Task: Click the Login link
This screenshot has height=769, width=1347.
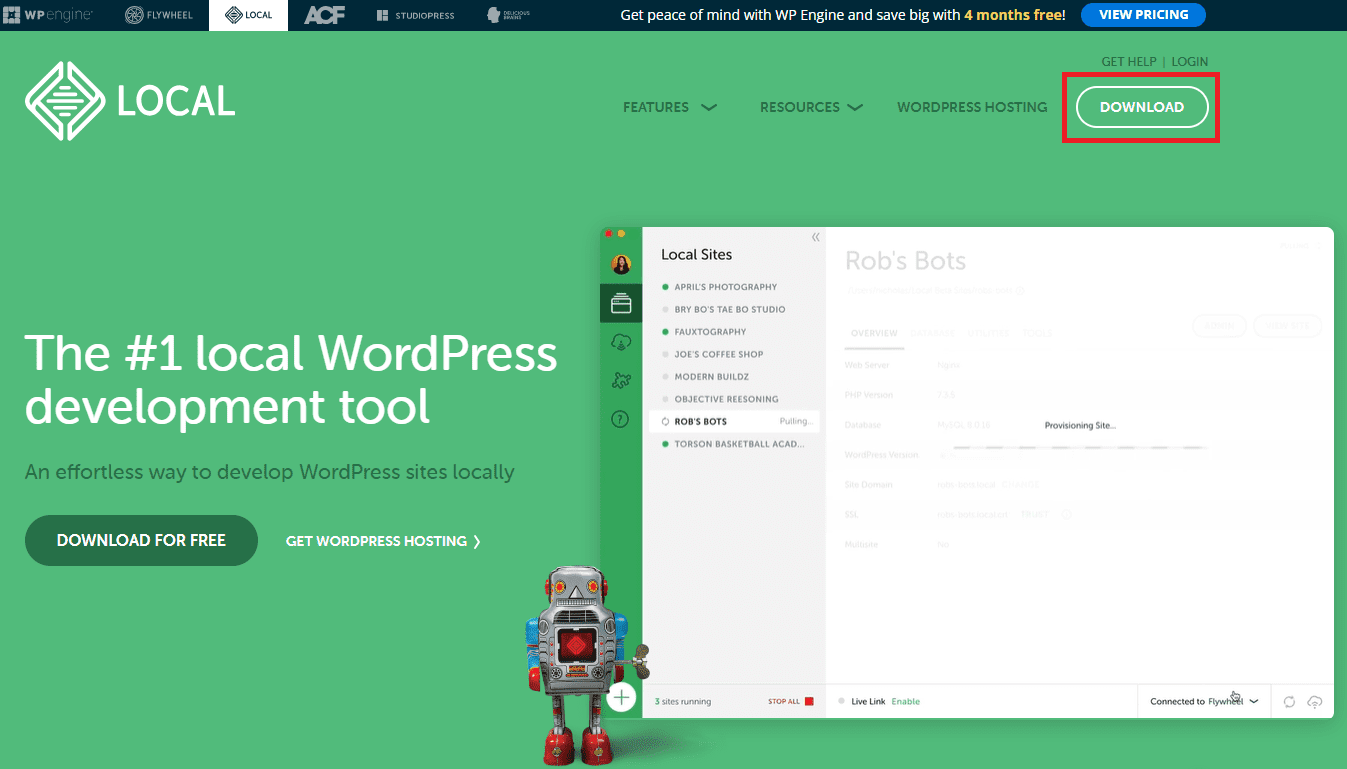Action: coord(1190,62)
